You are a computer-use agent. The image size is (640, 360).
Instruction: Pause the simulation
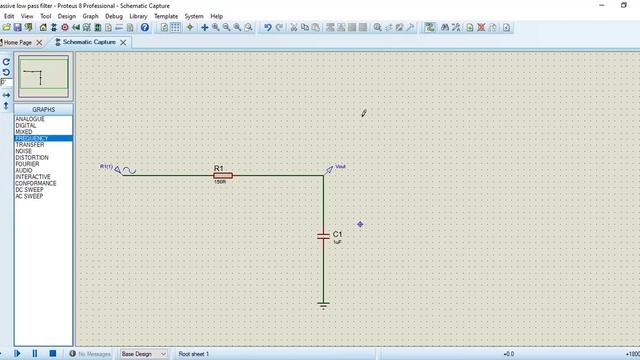tap(35, 353)
